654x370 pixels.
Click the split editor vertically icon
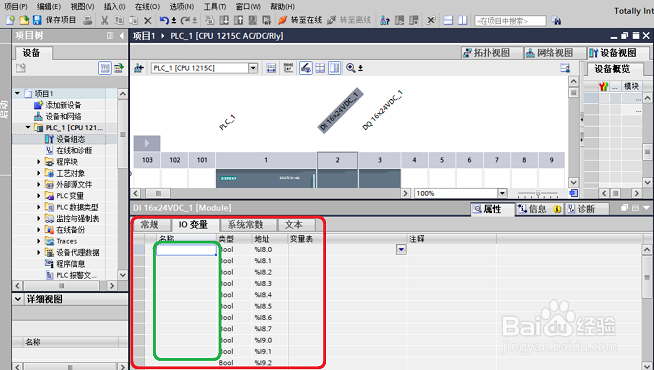coord(463,20)
